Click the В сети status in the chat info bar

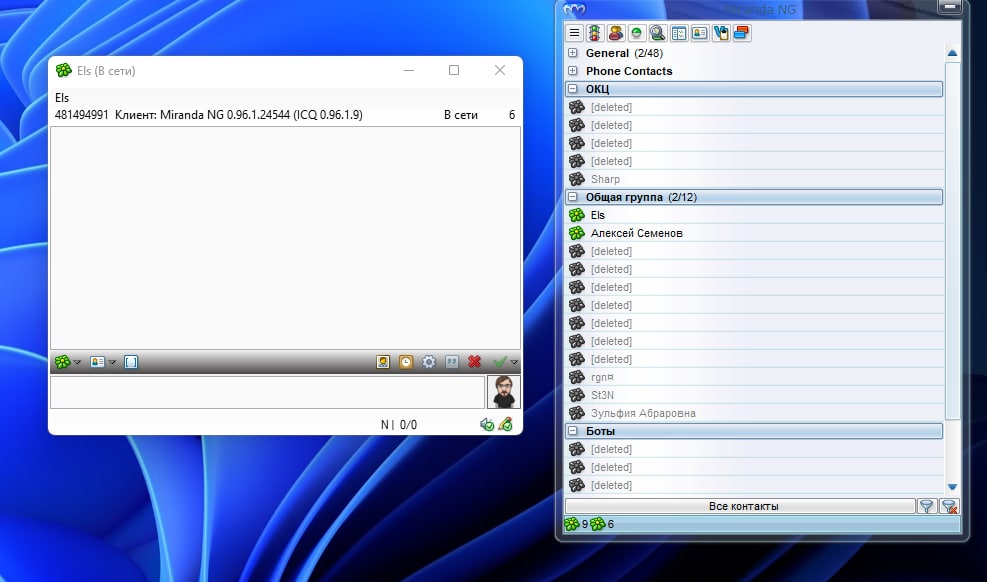tap(461, 115)
